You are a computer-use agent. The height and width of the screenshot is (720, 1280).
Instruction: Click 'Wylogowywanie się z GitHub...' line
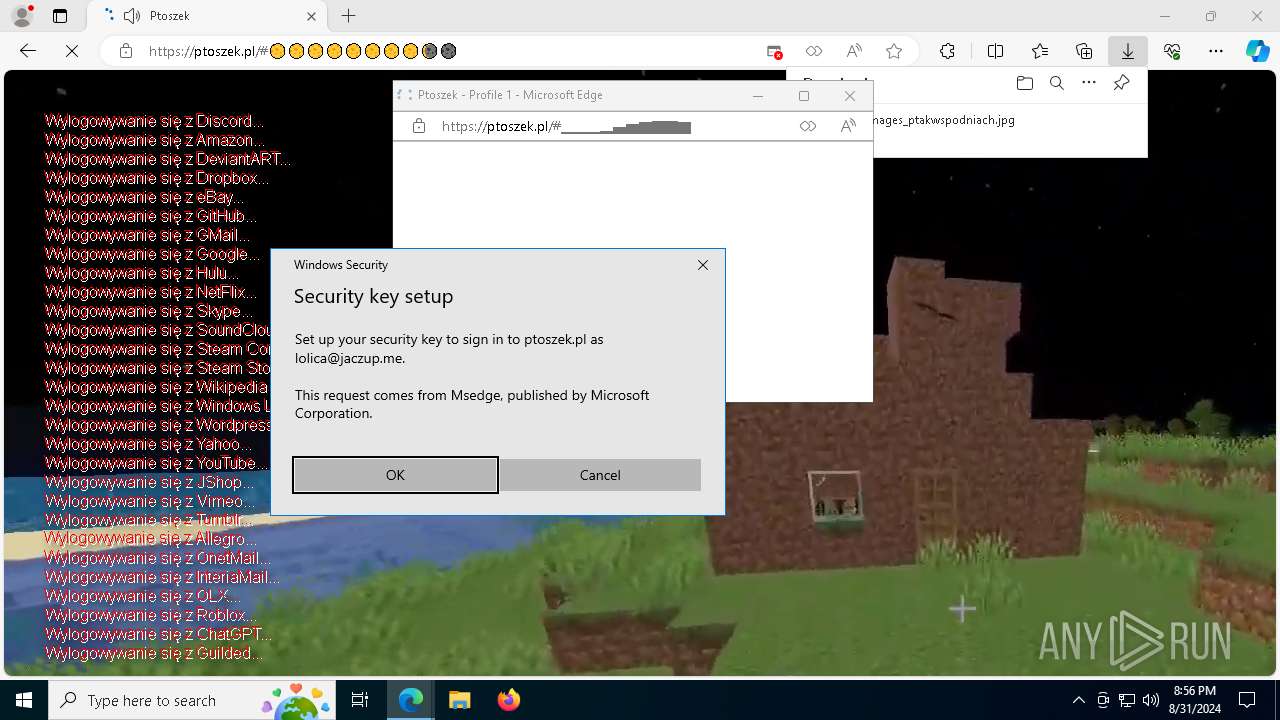pyautogui.click(x=151, y=216)
